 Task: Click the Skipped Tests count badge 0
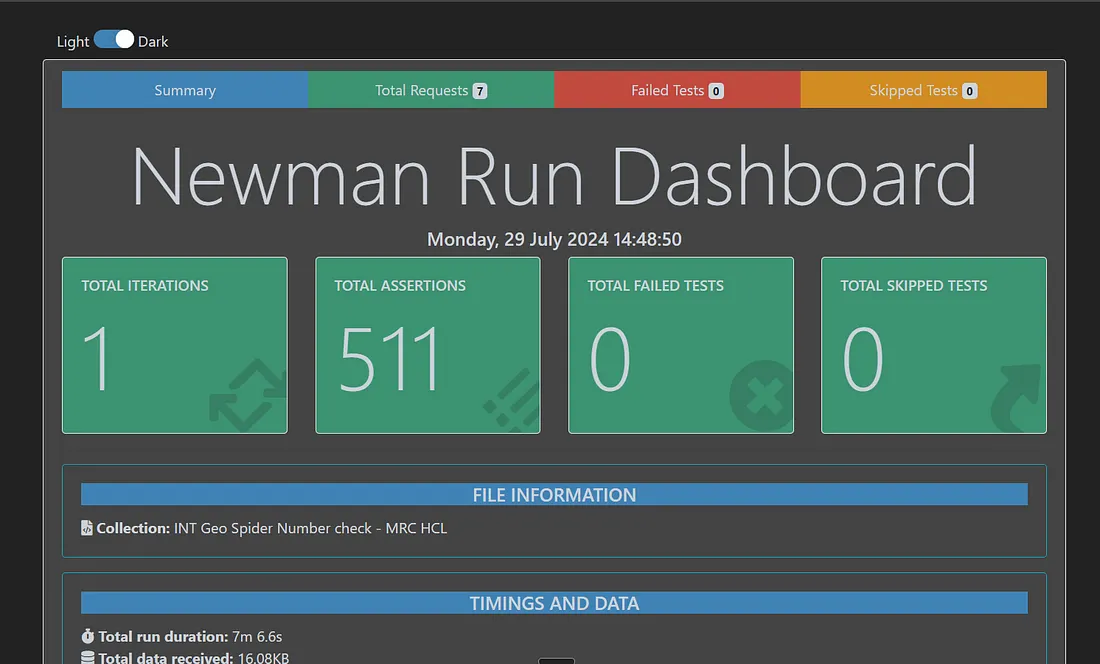tap(970, 91)
